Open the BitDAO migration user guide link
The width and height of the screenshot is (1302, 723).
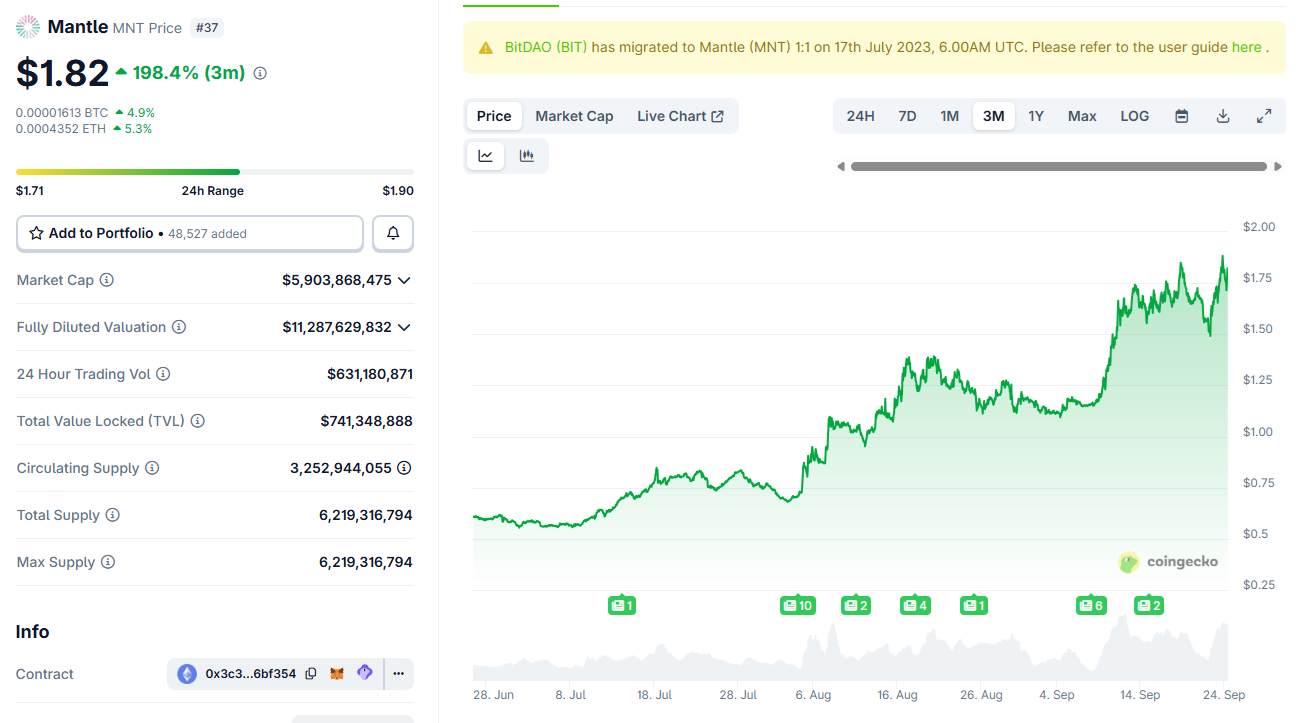coord(1245,46)
